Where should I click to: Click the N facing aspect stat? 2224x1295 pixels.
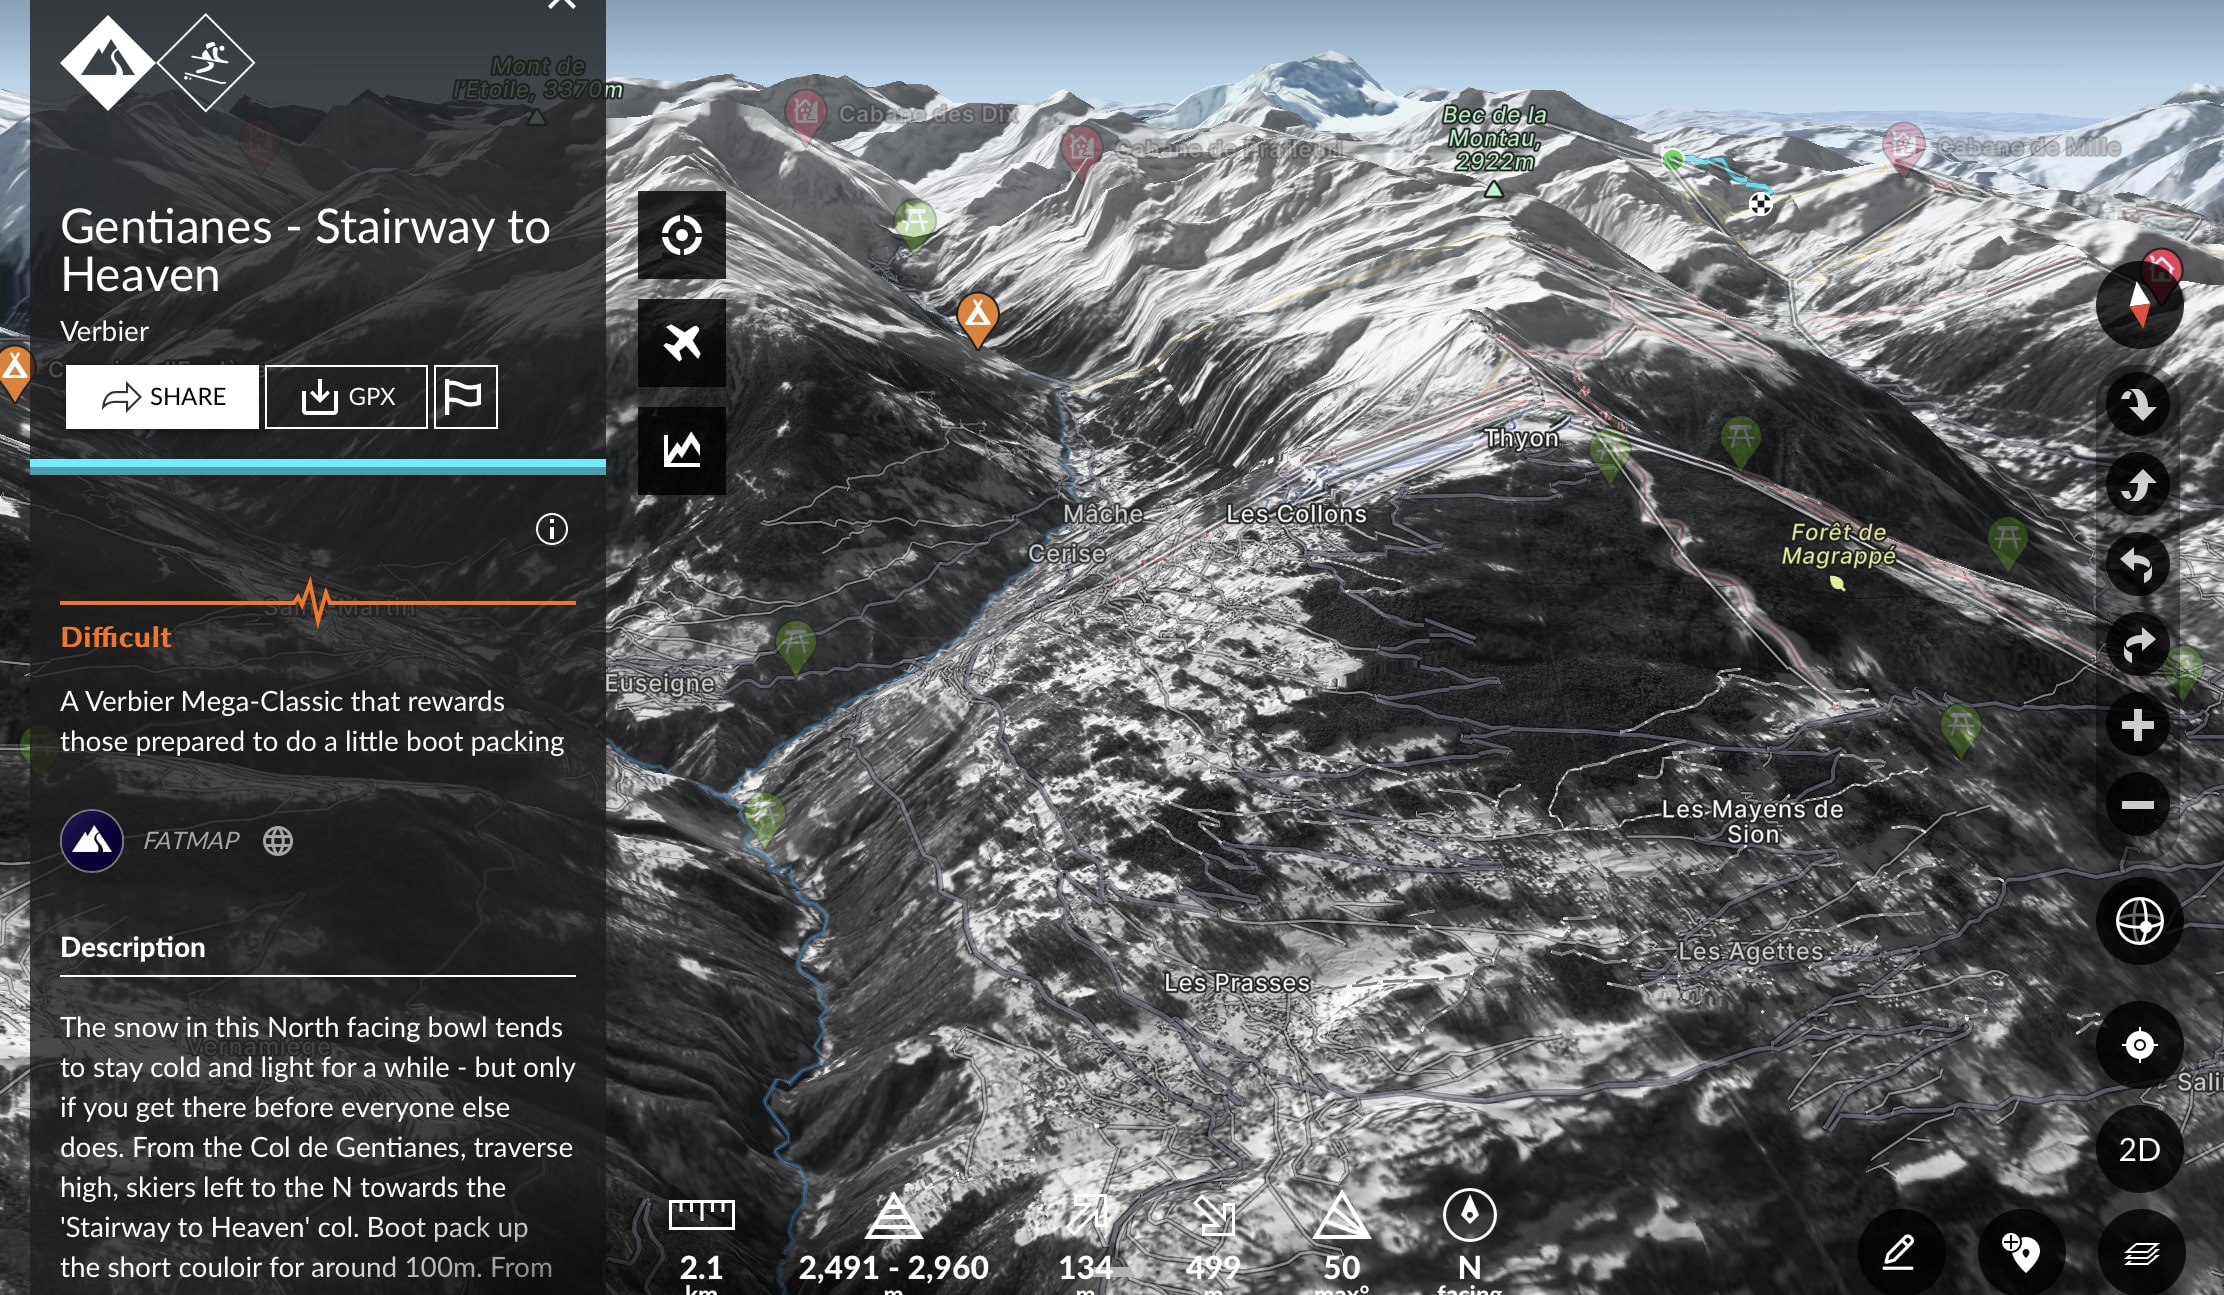coord(1469,1242)
